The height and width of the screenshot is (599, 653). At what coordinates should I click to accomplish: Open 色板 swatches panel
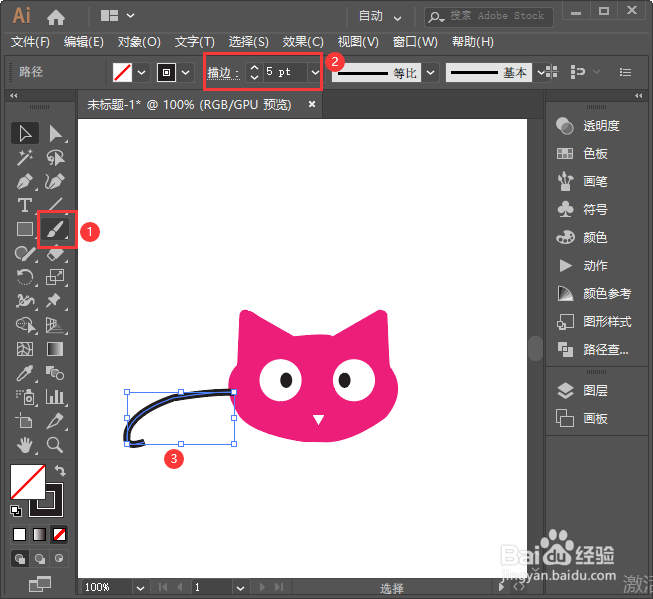pyautogui.click(x=582, y=154)
